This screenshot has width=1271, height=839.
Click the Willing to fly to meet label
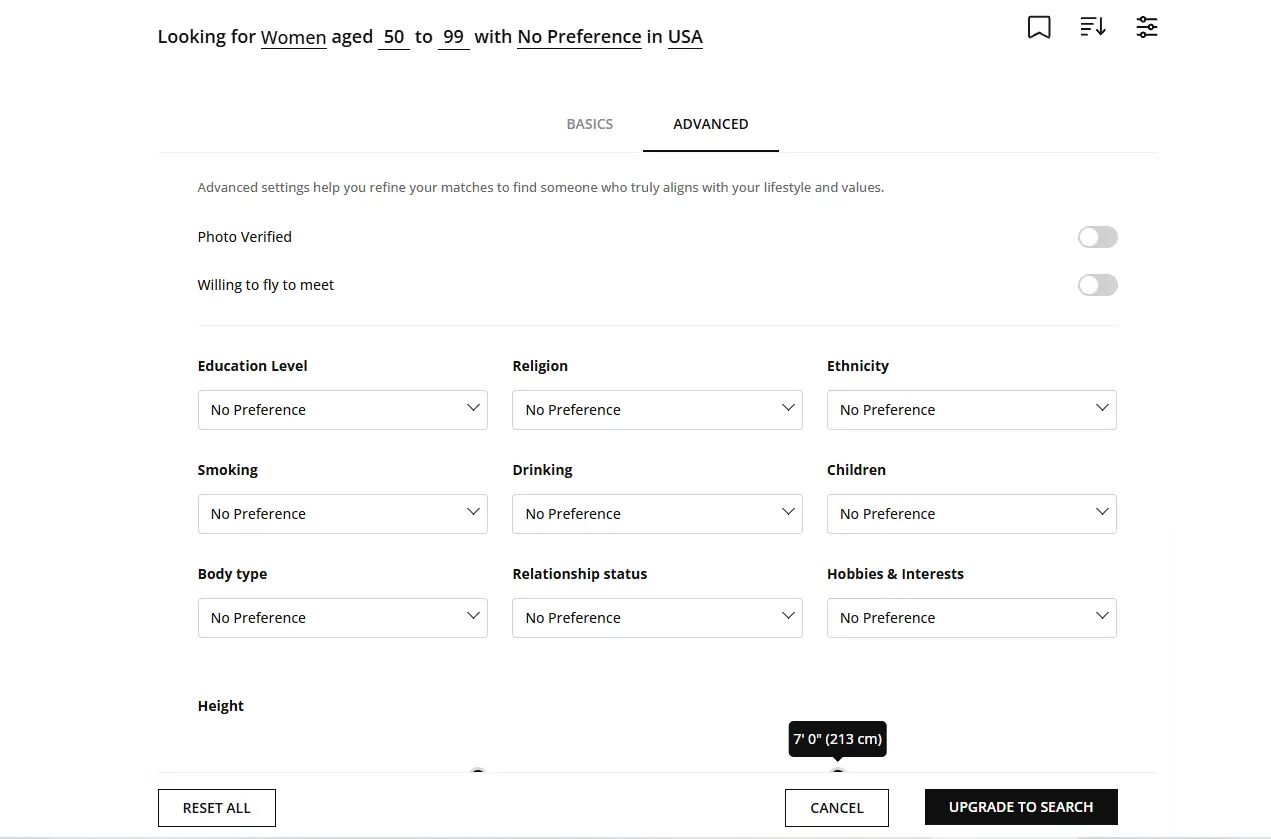(266, 285)
